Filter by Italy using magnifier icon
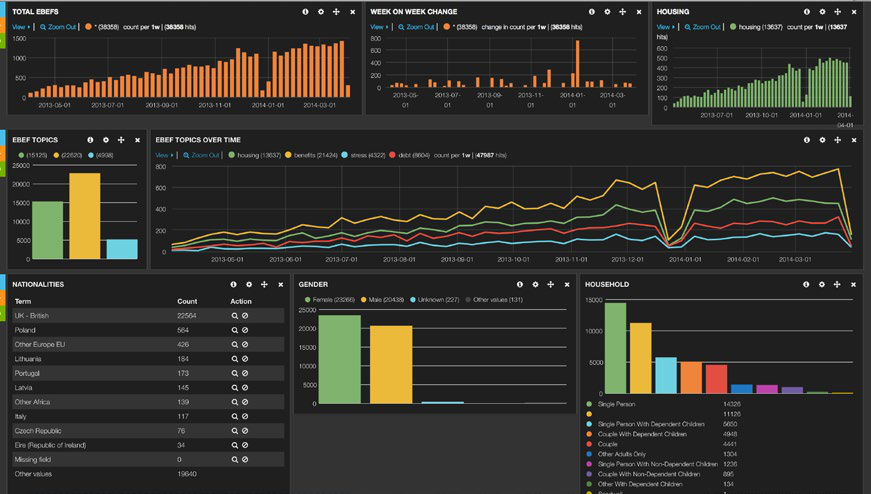 (x=234, y=416)
